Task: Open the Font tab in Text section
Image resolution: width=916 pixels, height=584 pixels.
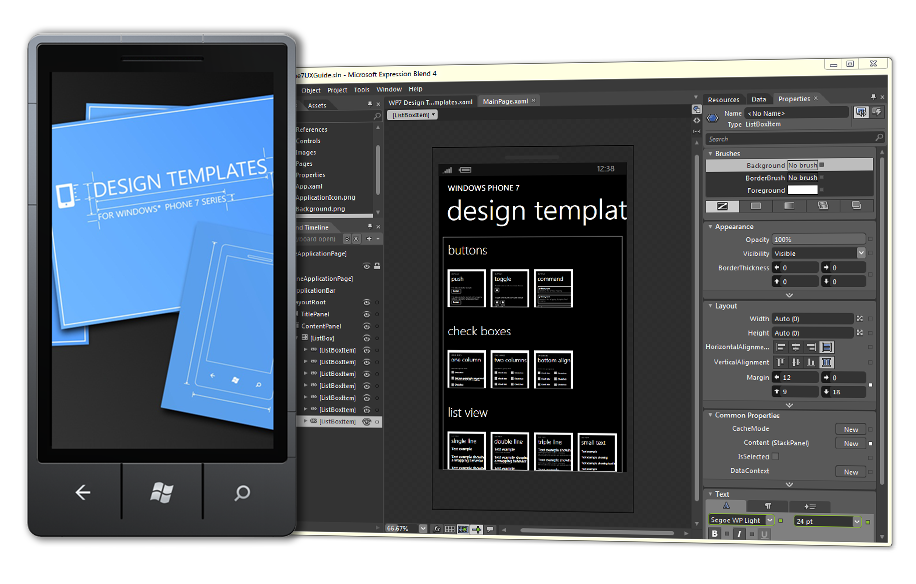Action: tap(726, 506)
